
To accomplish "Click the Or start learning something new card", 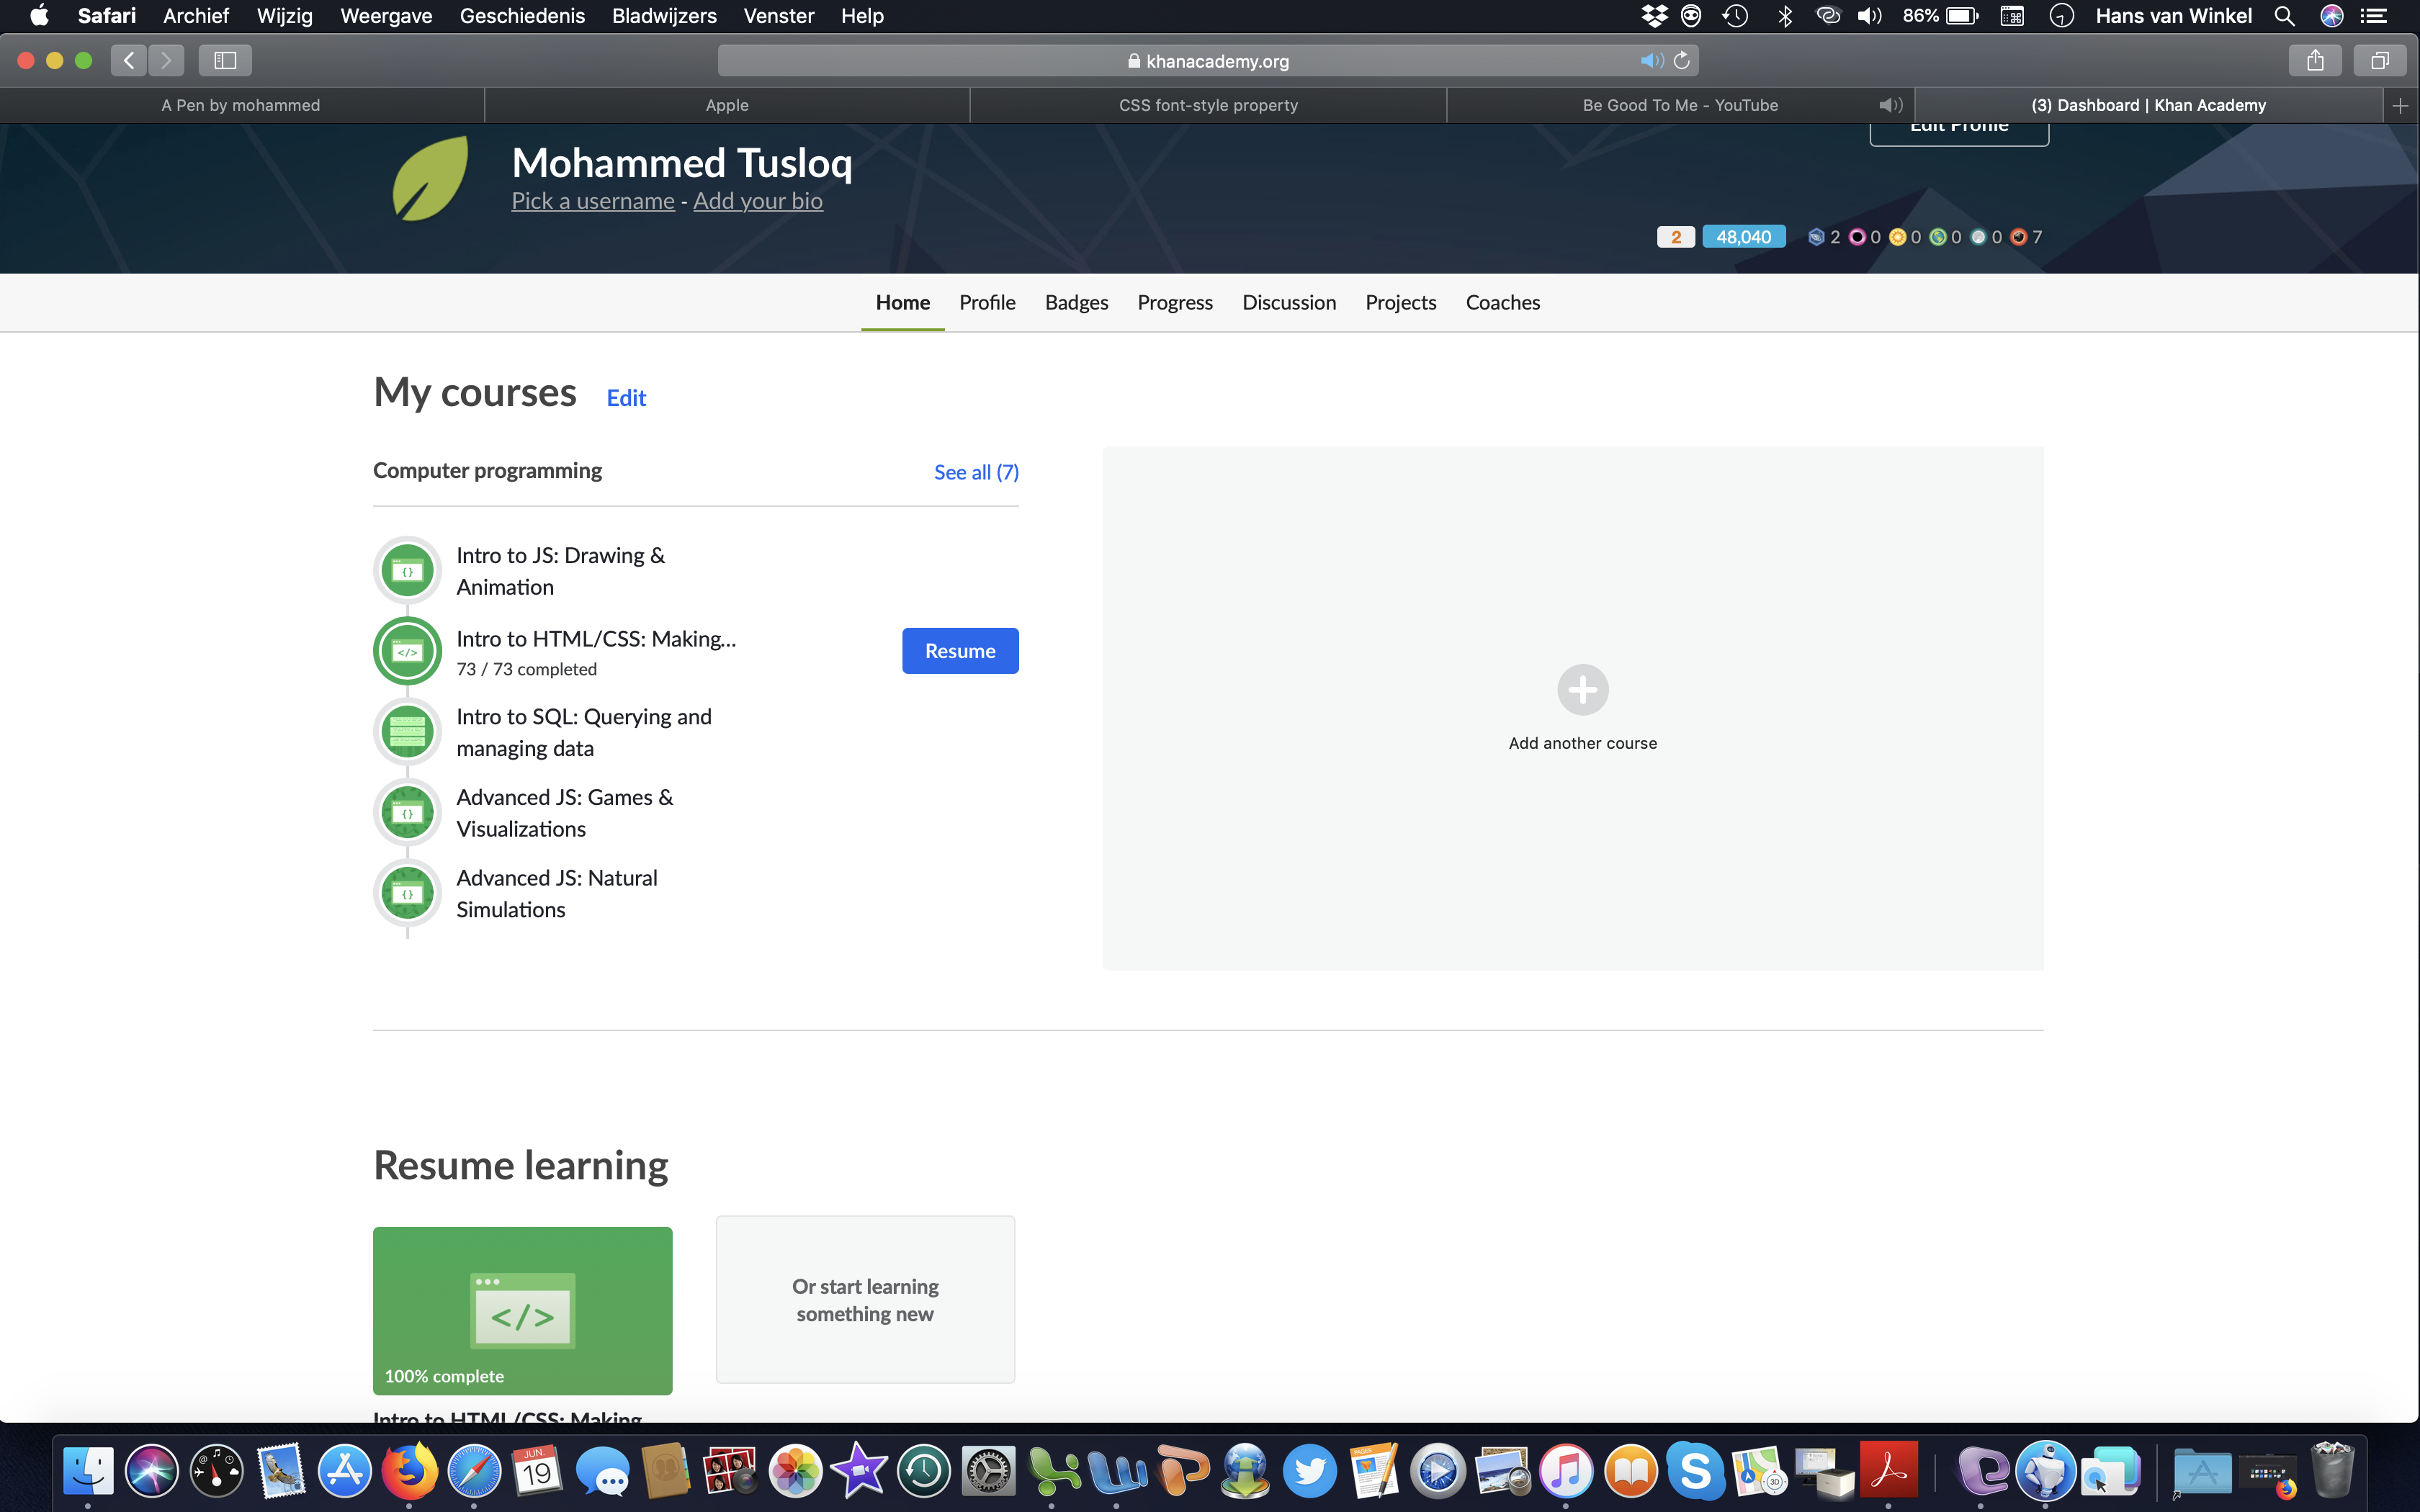I will coord(865,1300).
